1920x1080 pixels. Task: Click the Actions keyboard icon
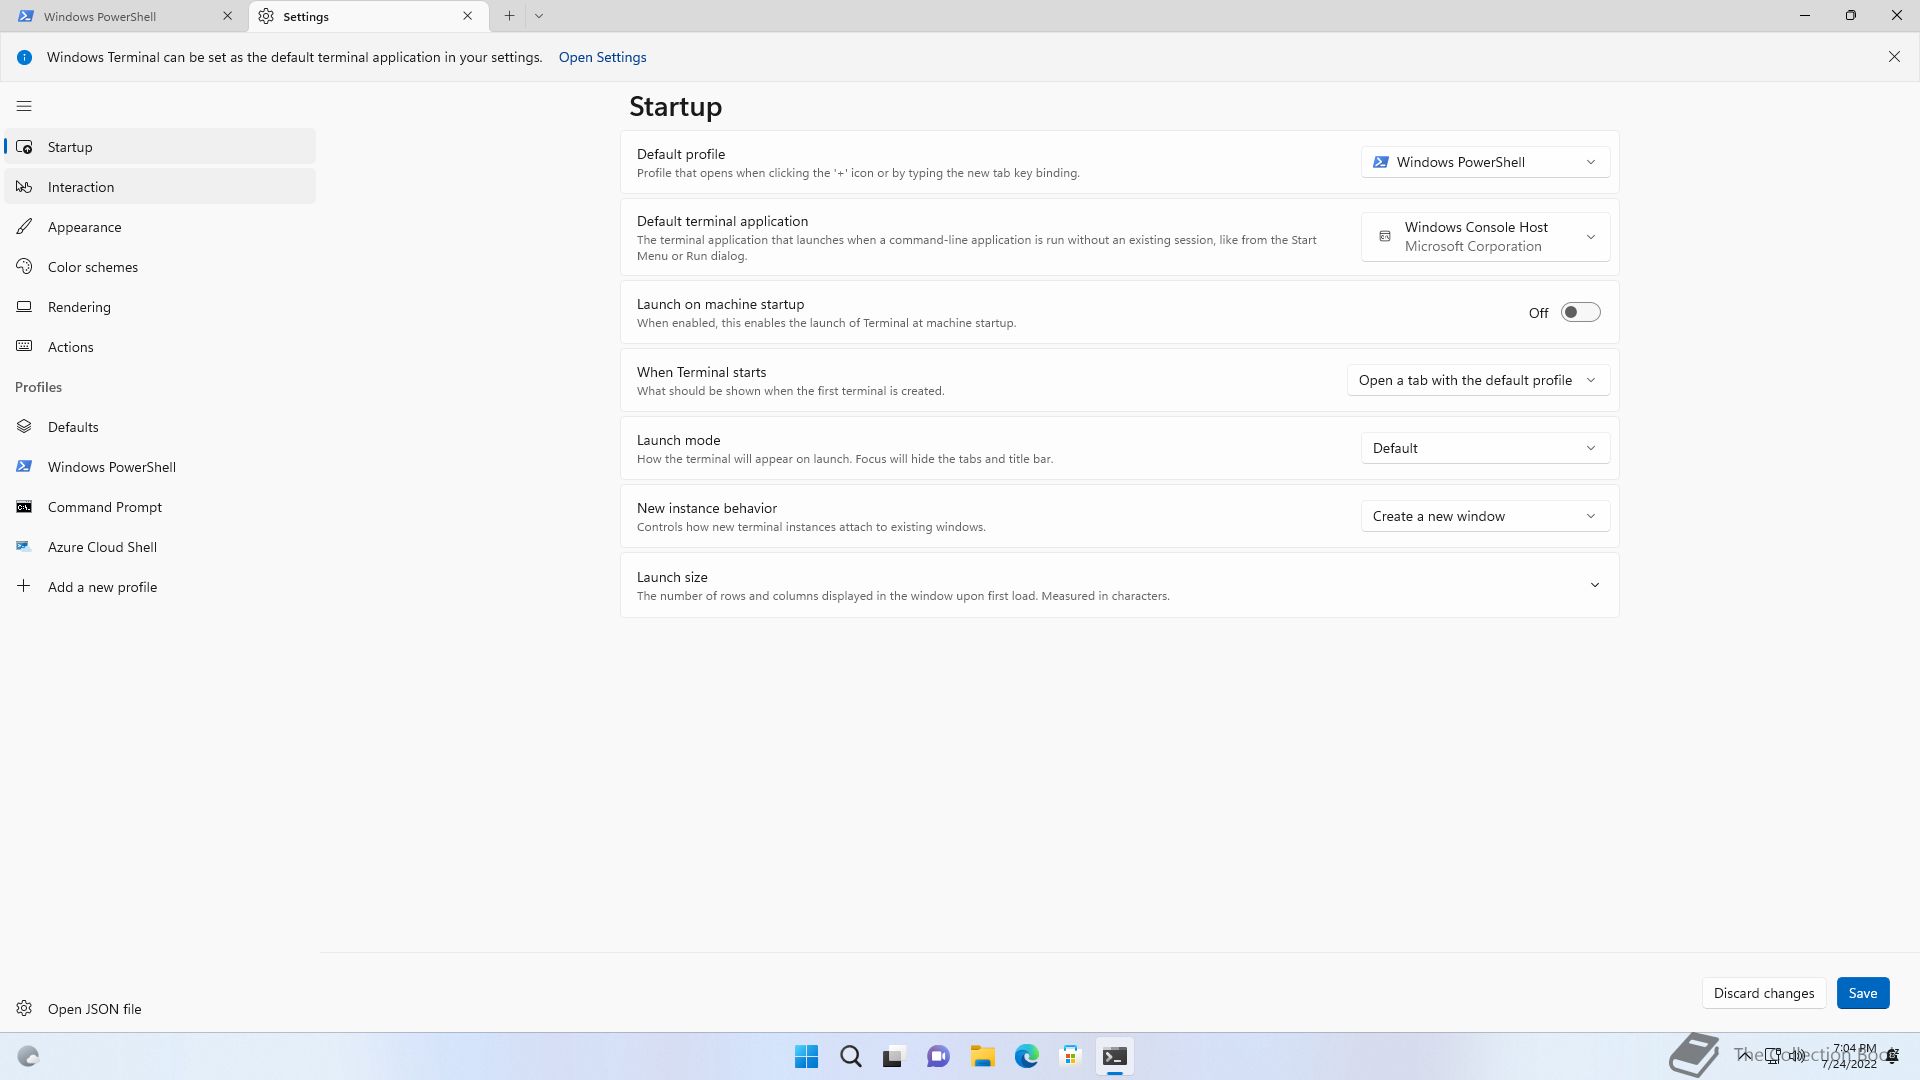click(x=24, y=347)
